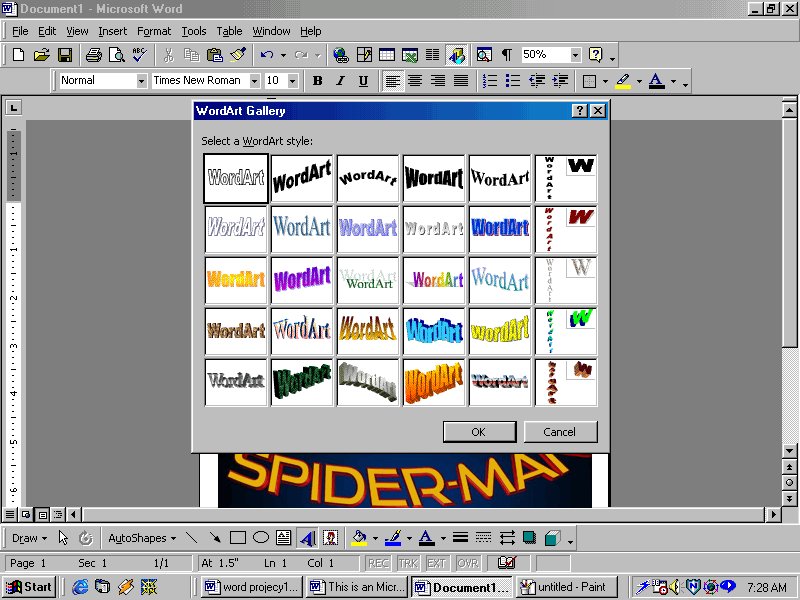Click the Print icon
Image resolution: width=800 pixels, height=600 pixels.
(93, 55)
